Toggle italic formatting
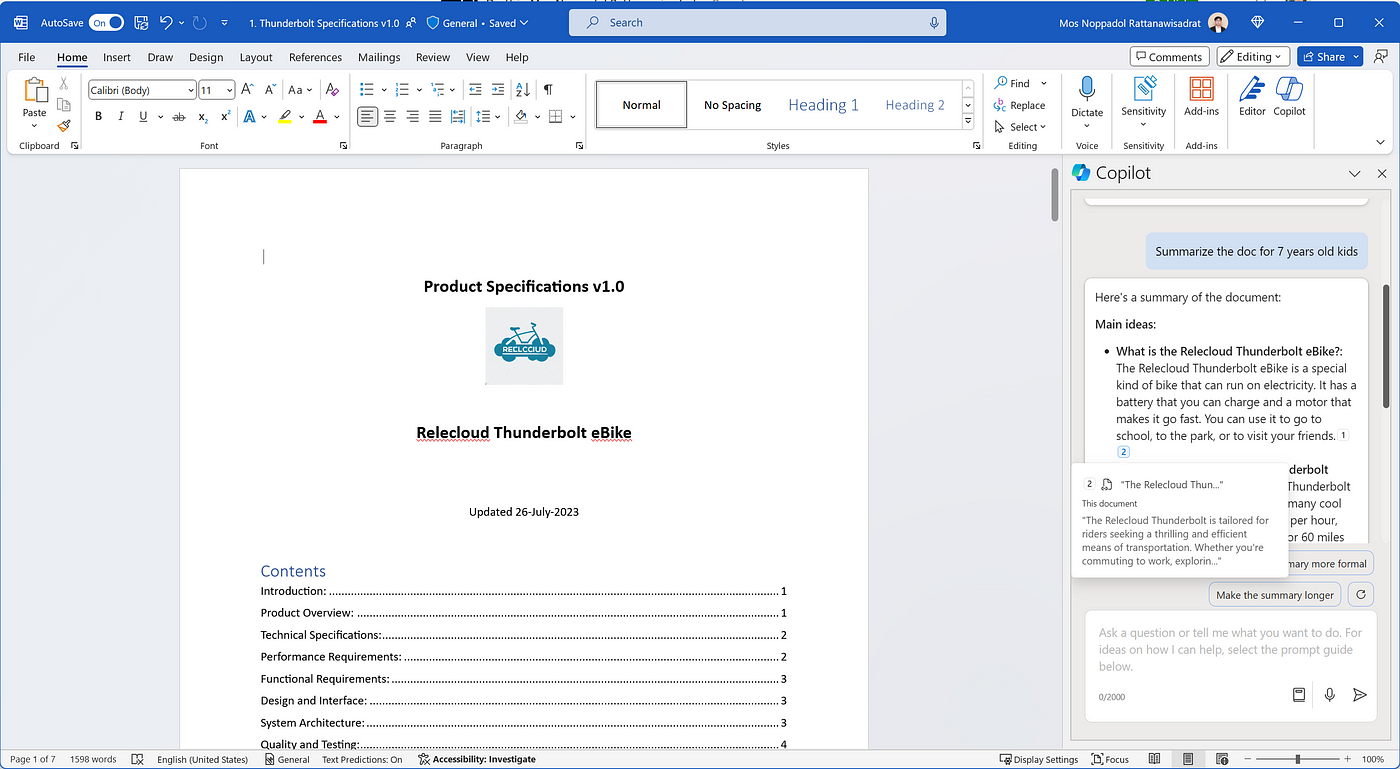Viewport: 1400px width, 769px height. click(x=121, y=117)
